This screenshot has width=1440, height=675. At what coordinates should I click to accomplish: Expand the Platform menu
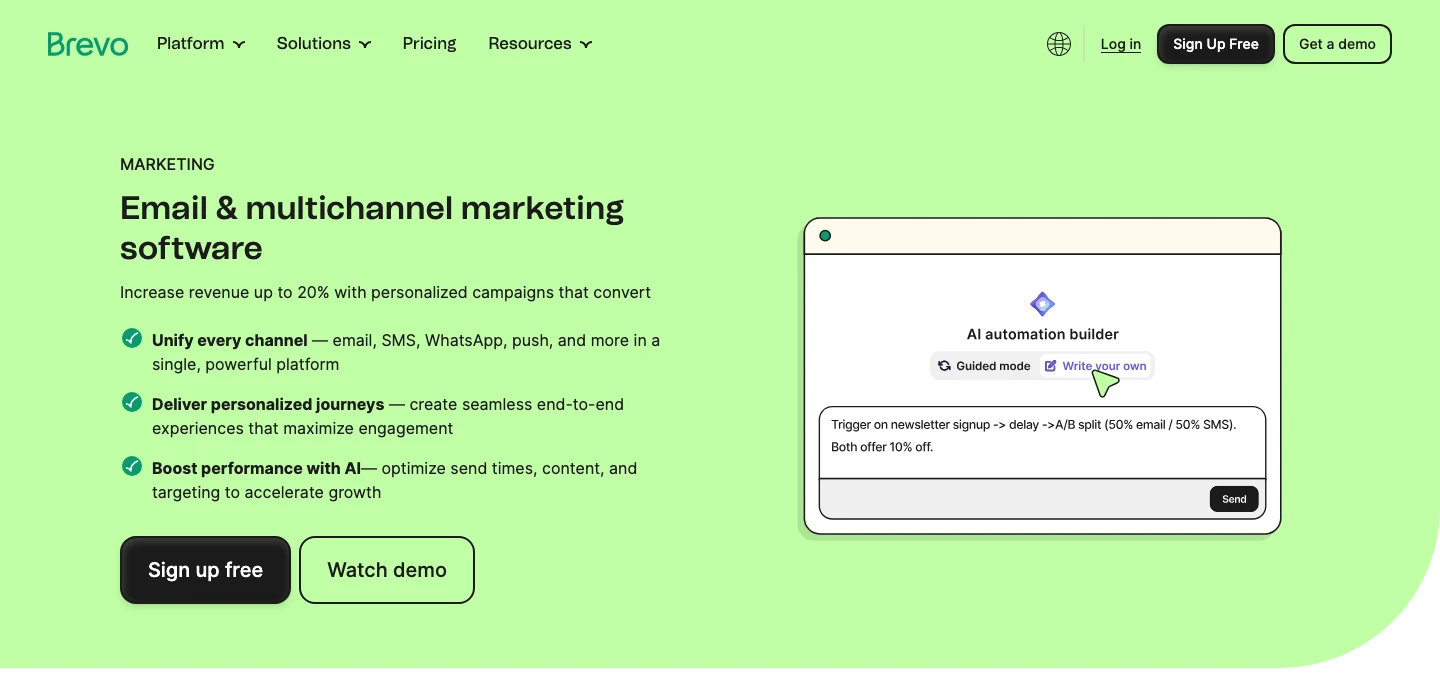[201, 44]
